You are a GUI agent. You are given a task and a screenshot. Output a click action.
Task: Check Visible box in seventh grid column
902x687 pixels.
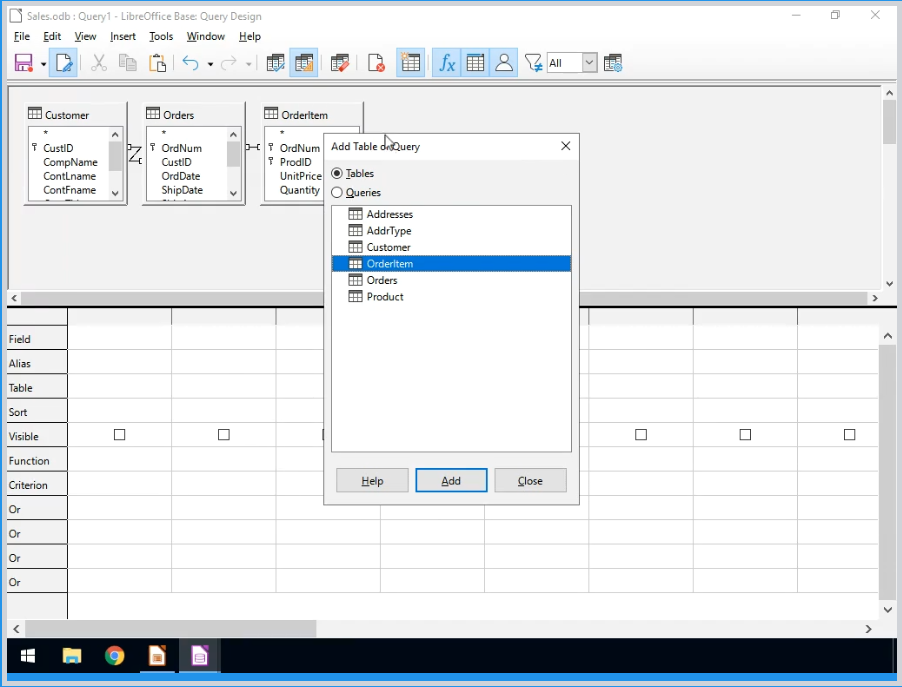[x=745, y=435]
